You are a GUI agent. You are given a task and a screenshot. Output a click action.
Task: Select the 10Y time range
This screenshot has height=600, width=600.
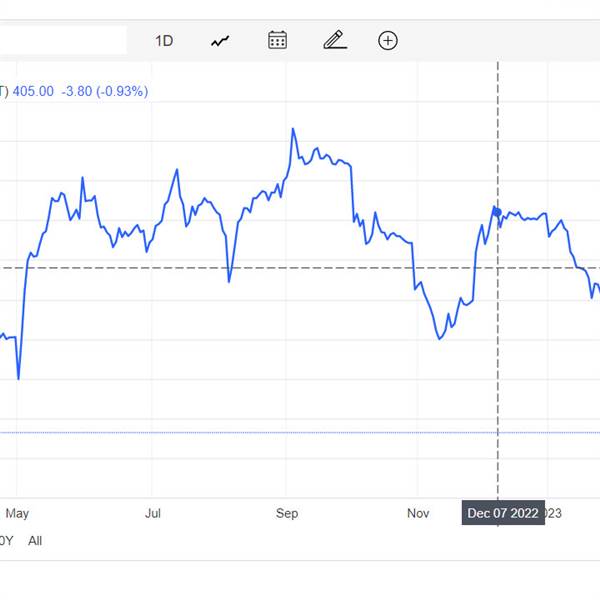pos(7,541)
